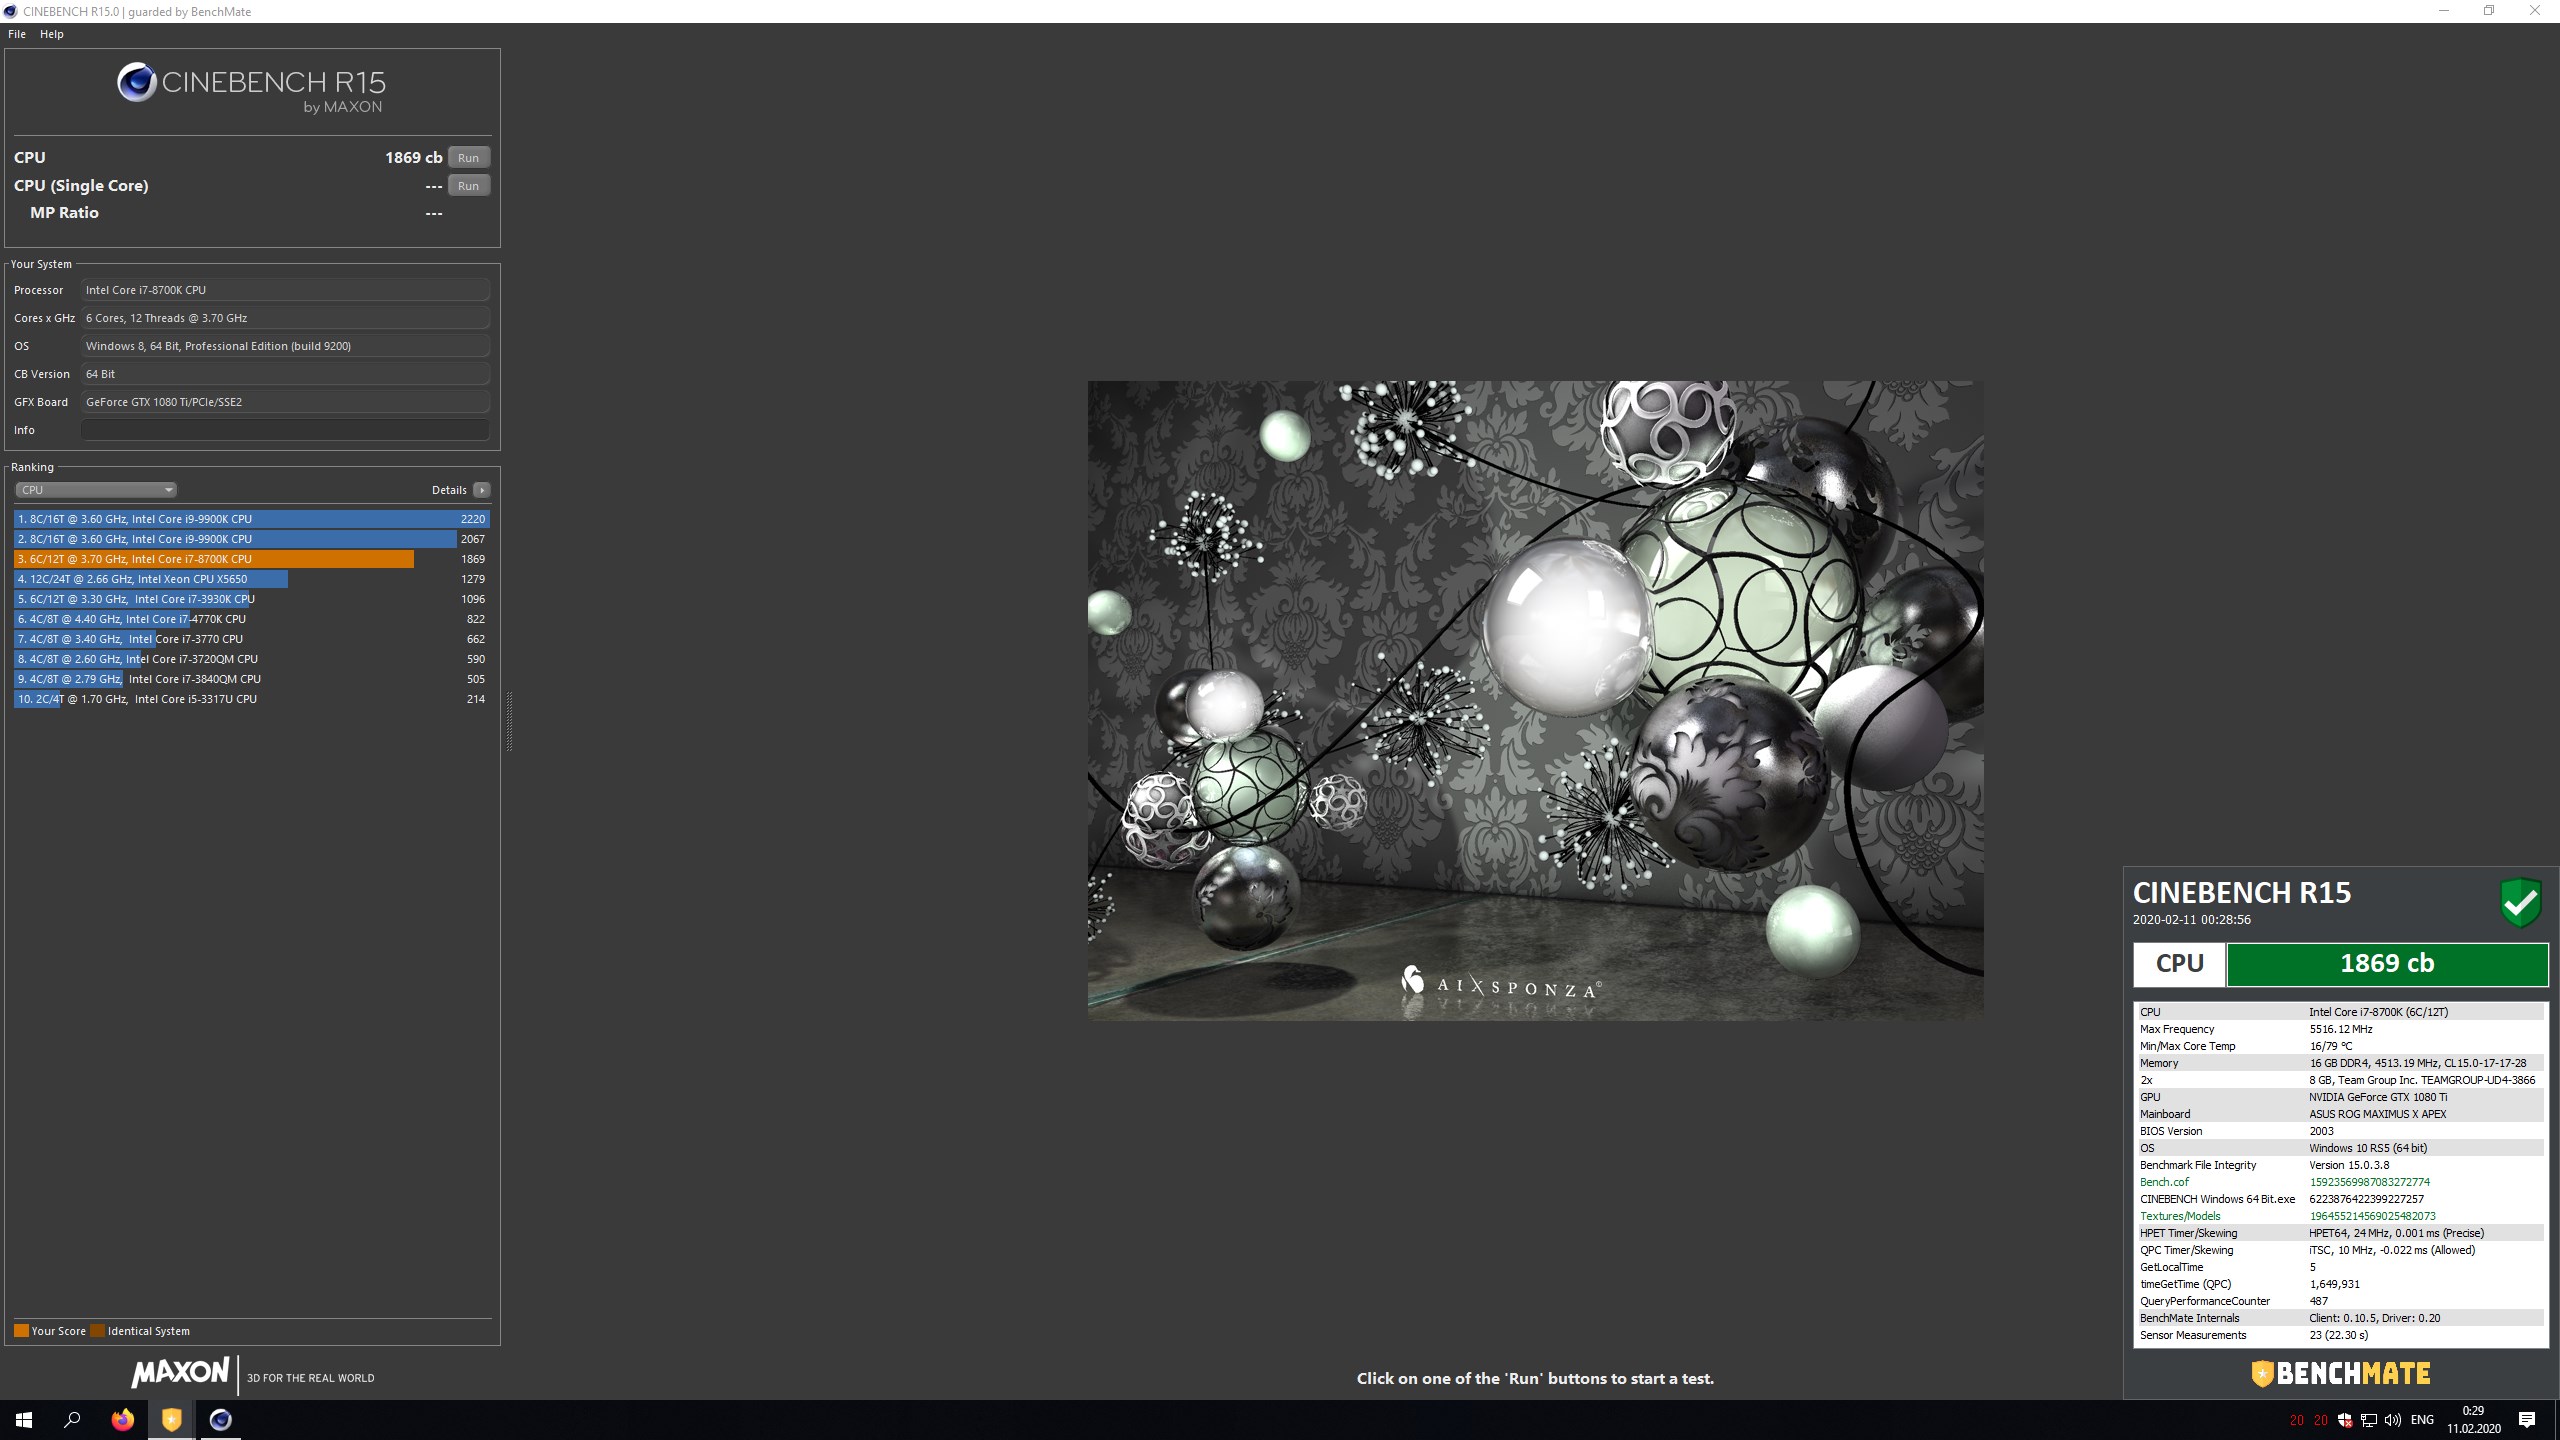Open the CPU ranking dropdown
The height and width of the screenshot is (1440, 2560).
click(x=96, y=490)
